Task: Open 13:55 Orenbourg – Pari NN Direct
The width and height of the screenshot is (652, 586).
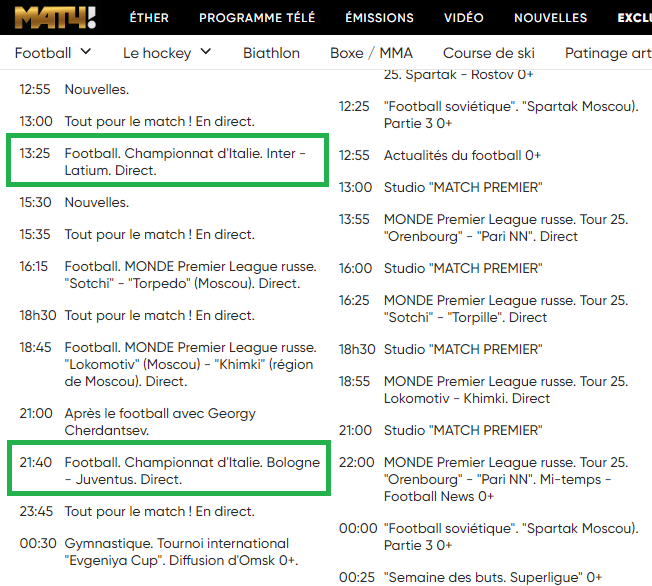Action: pos(483,228)
